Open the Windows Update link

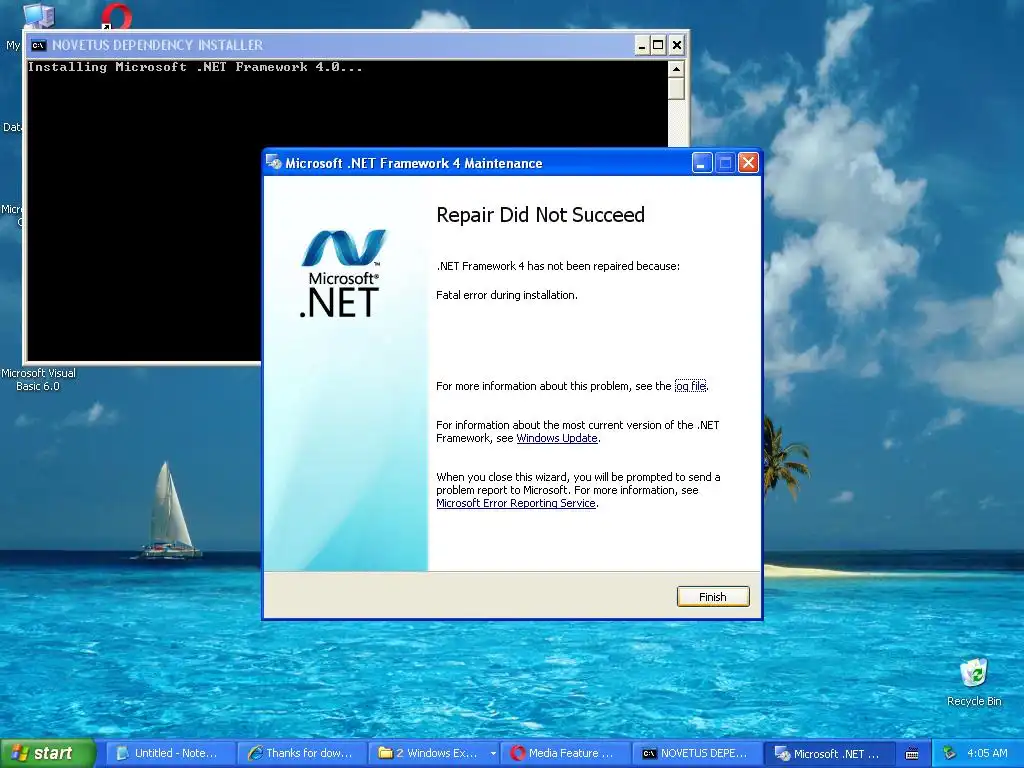pyautogui.click(x=557, y=438)
